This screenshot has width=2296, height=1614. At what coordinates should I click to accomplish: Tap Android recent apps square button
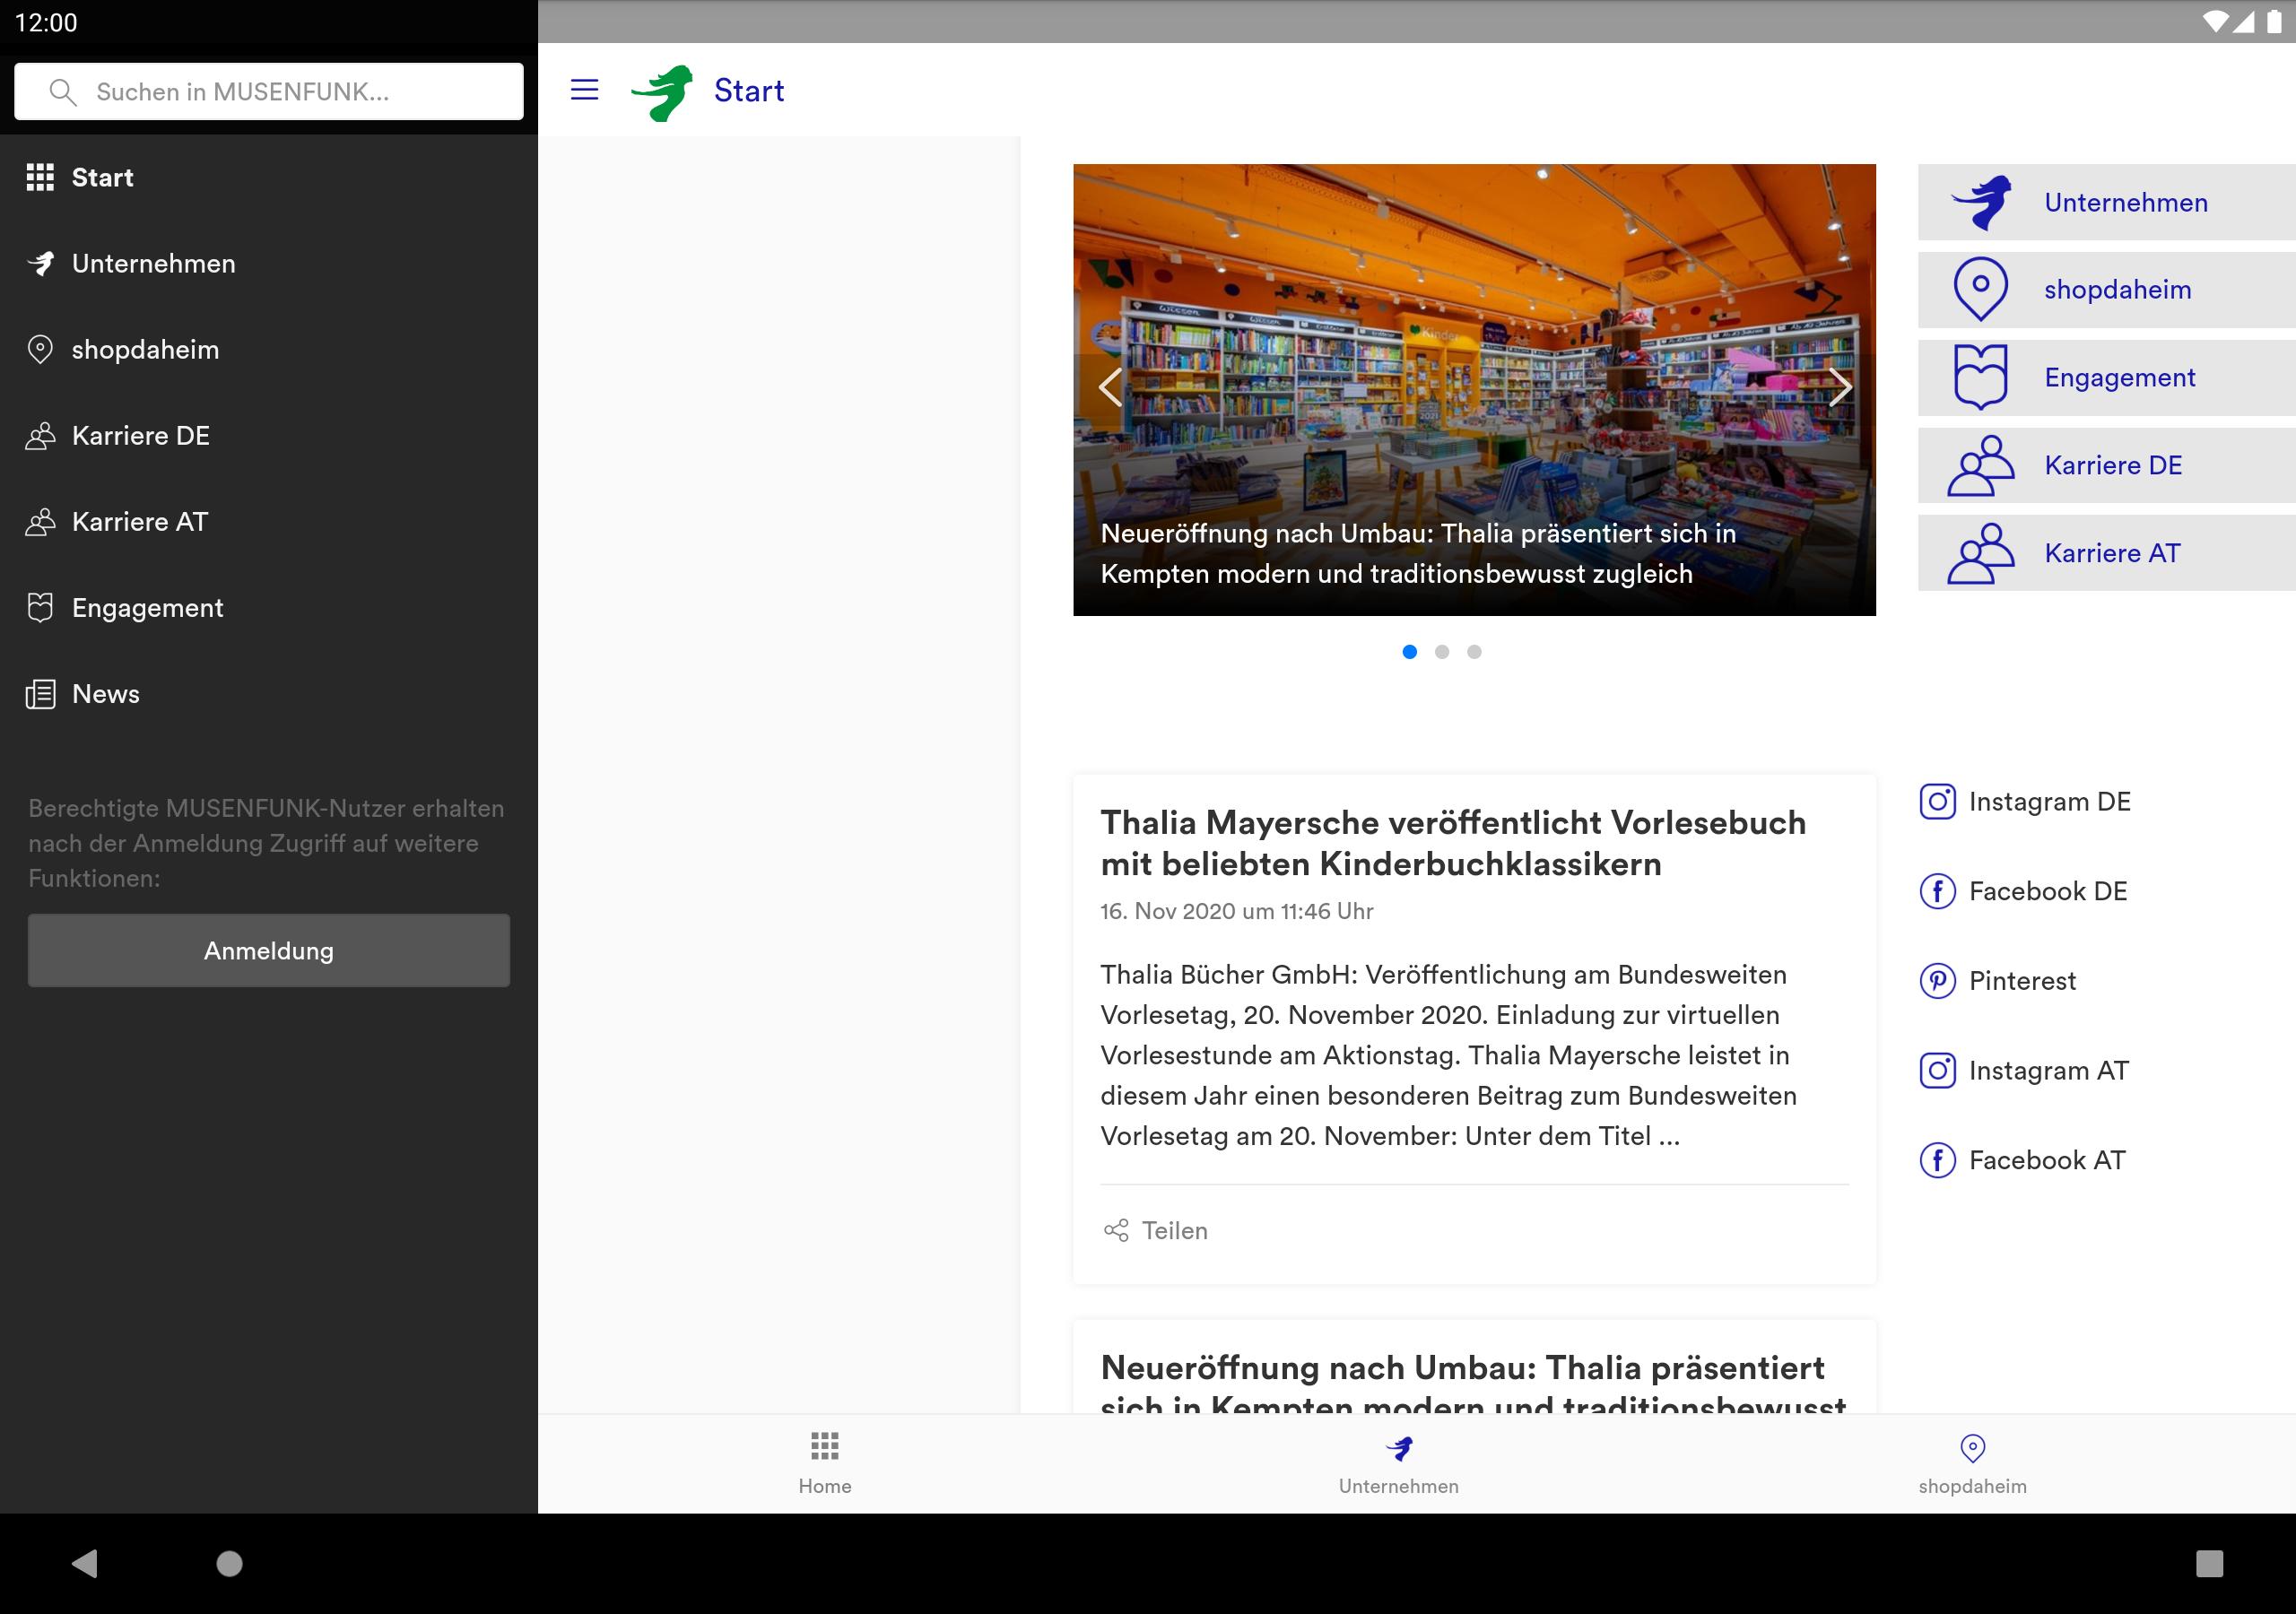2209,1563
